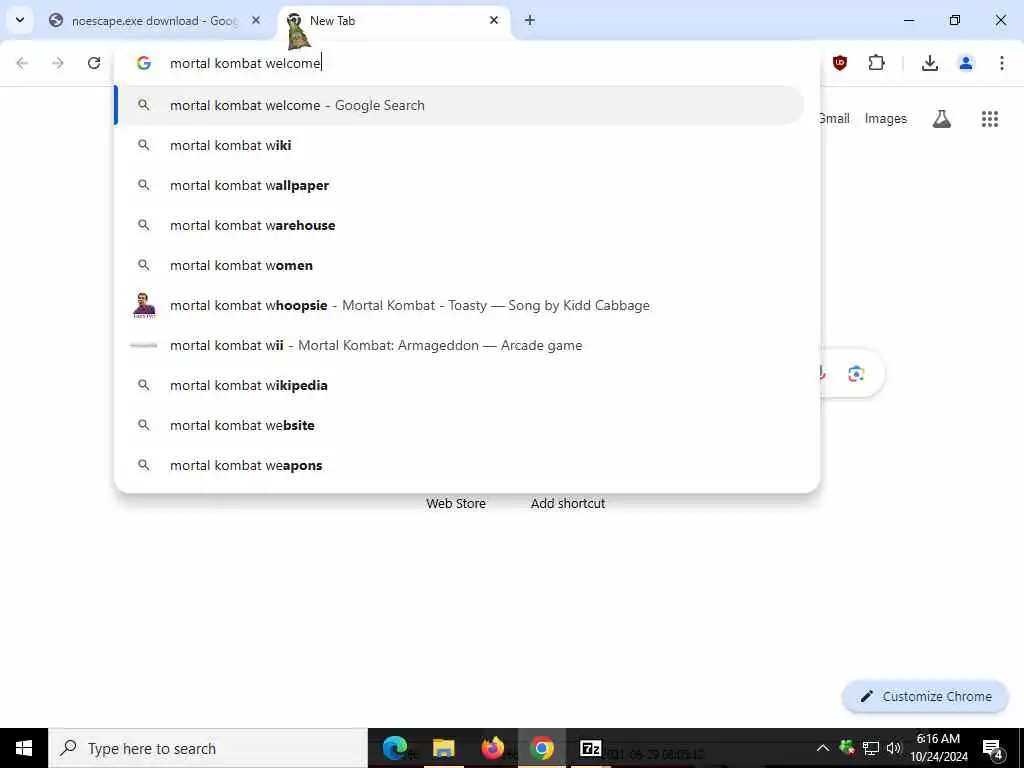Click the Customize Chrome button

925,696
